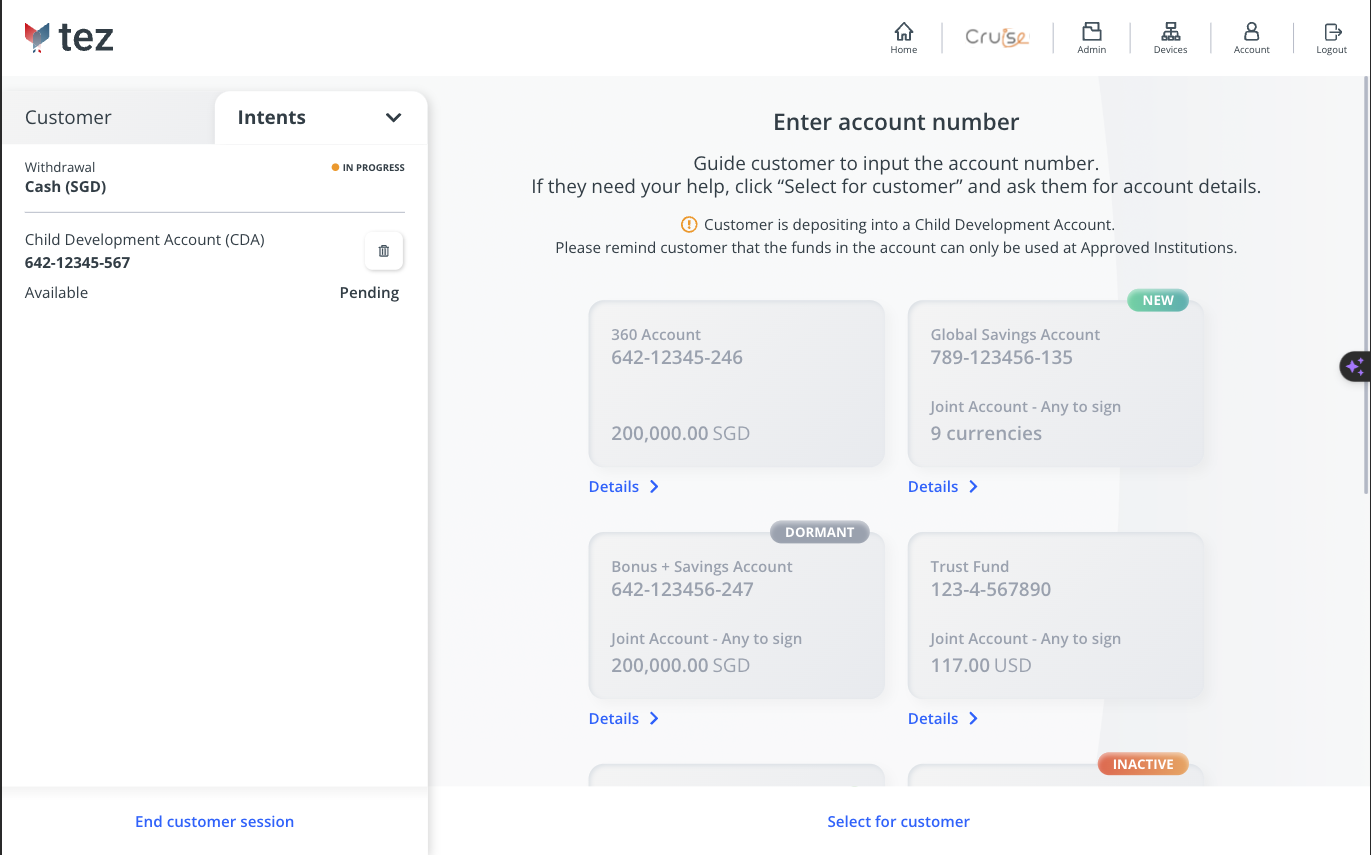Expand Details for Bonus + Savings Account
Image resolution: width=1371 pixels, height=855 pixels.
coord(624,719)
